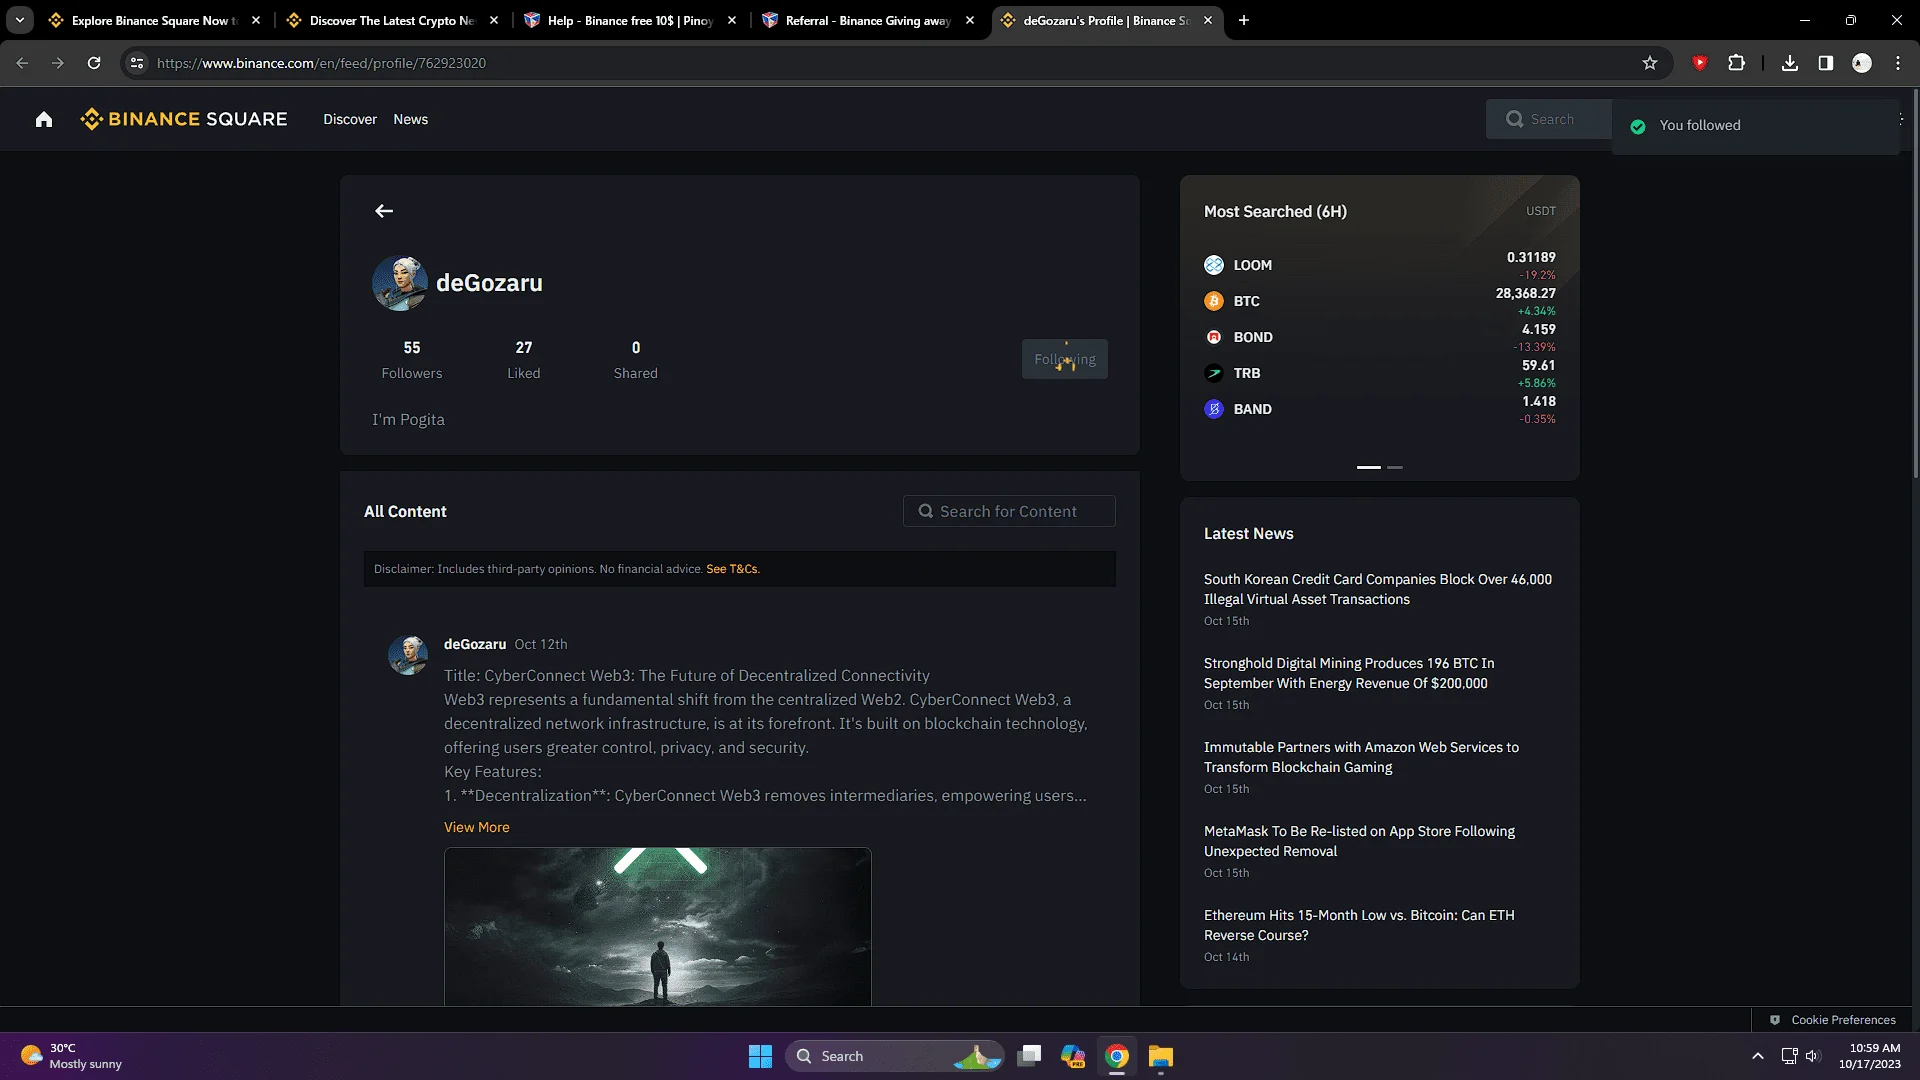Open the network icon in system tray
1920x1080 pixels.
[x=1789, y=1056]
